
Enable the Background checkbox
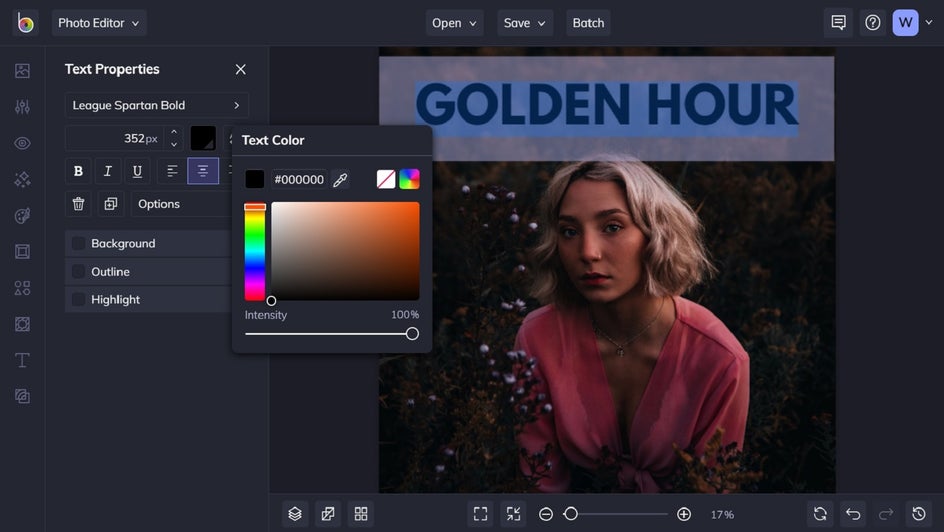coord(78,244)
